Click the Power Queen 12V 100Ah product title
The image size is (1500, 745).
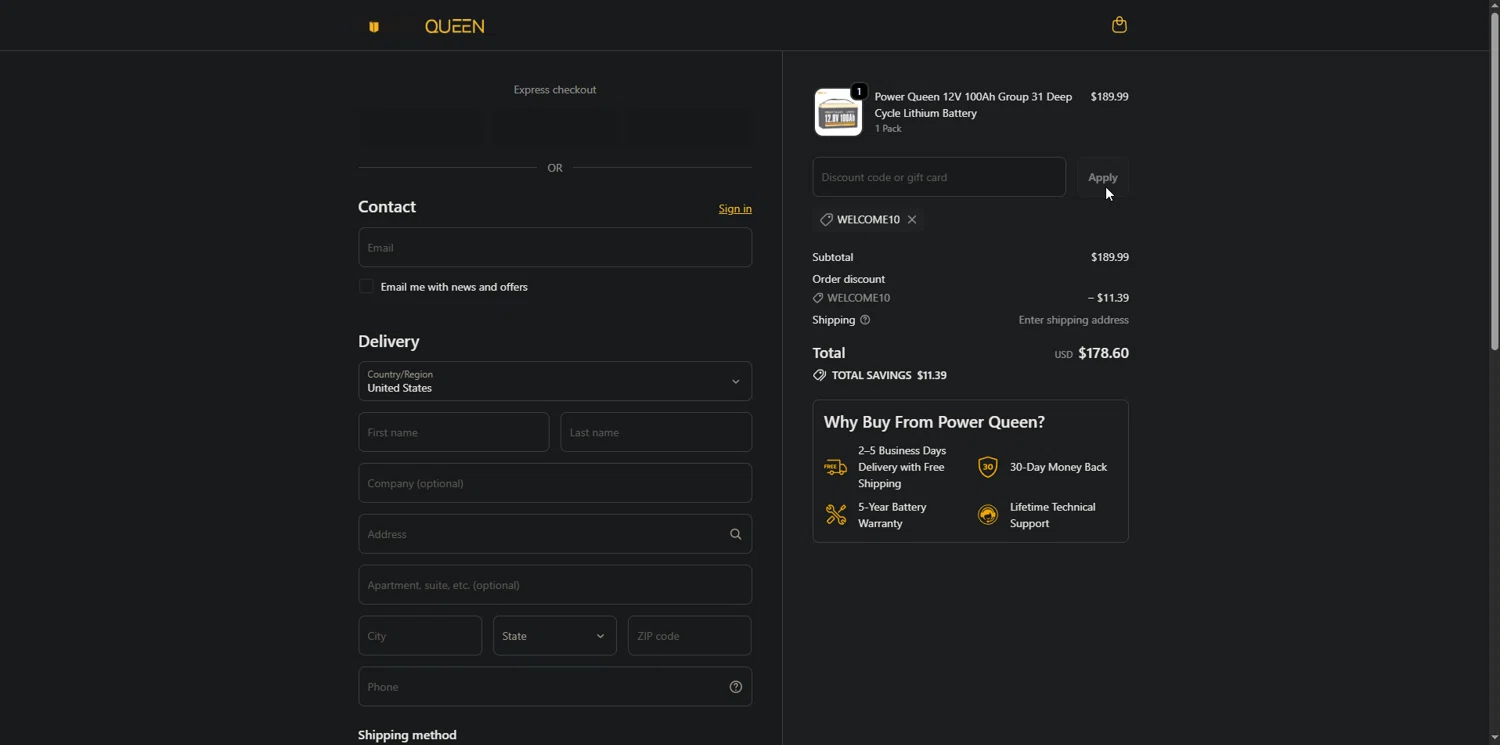973,105
